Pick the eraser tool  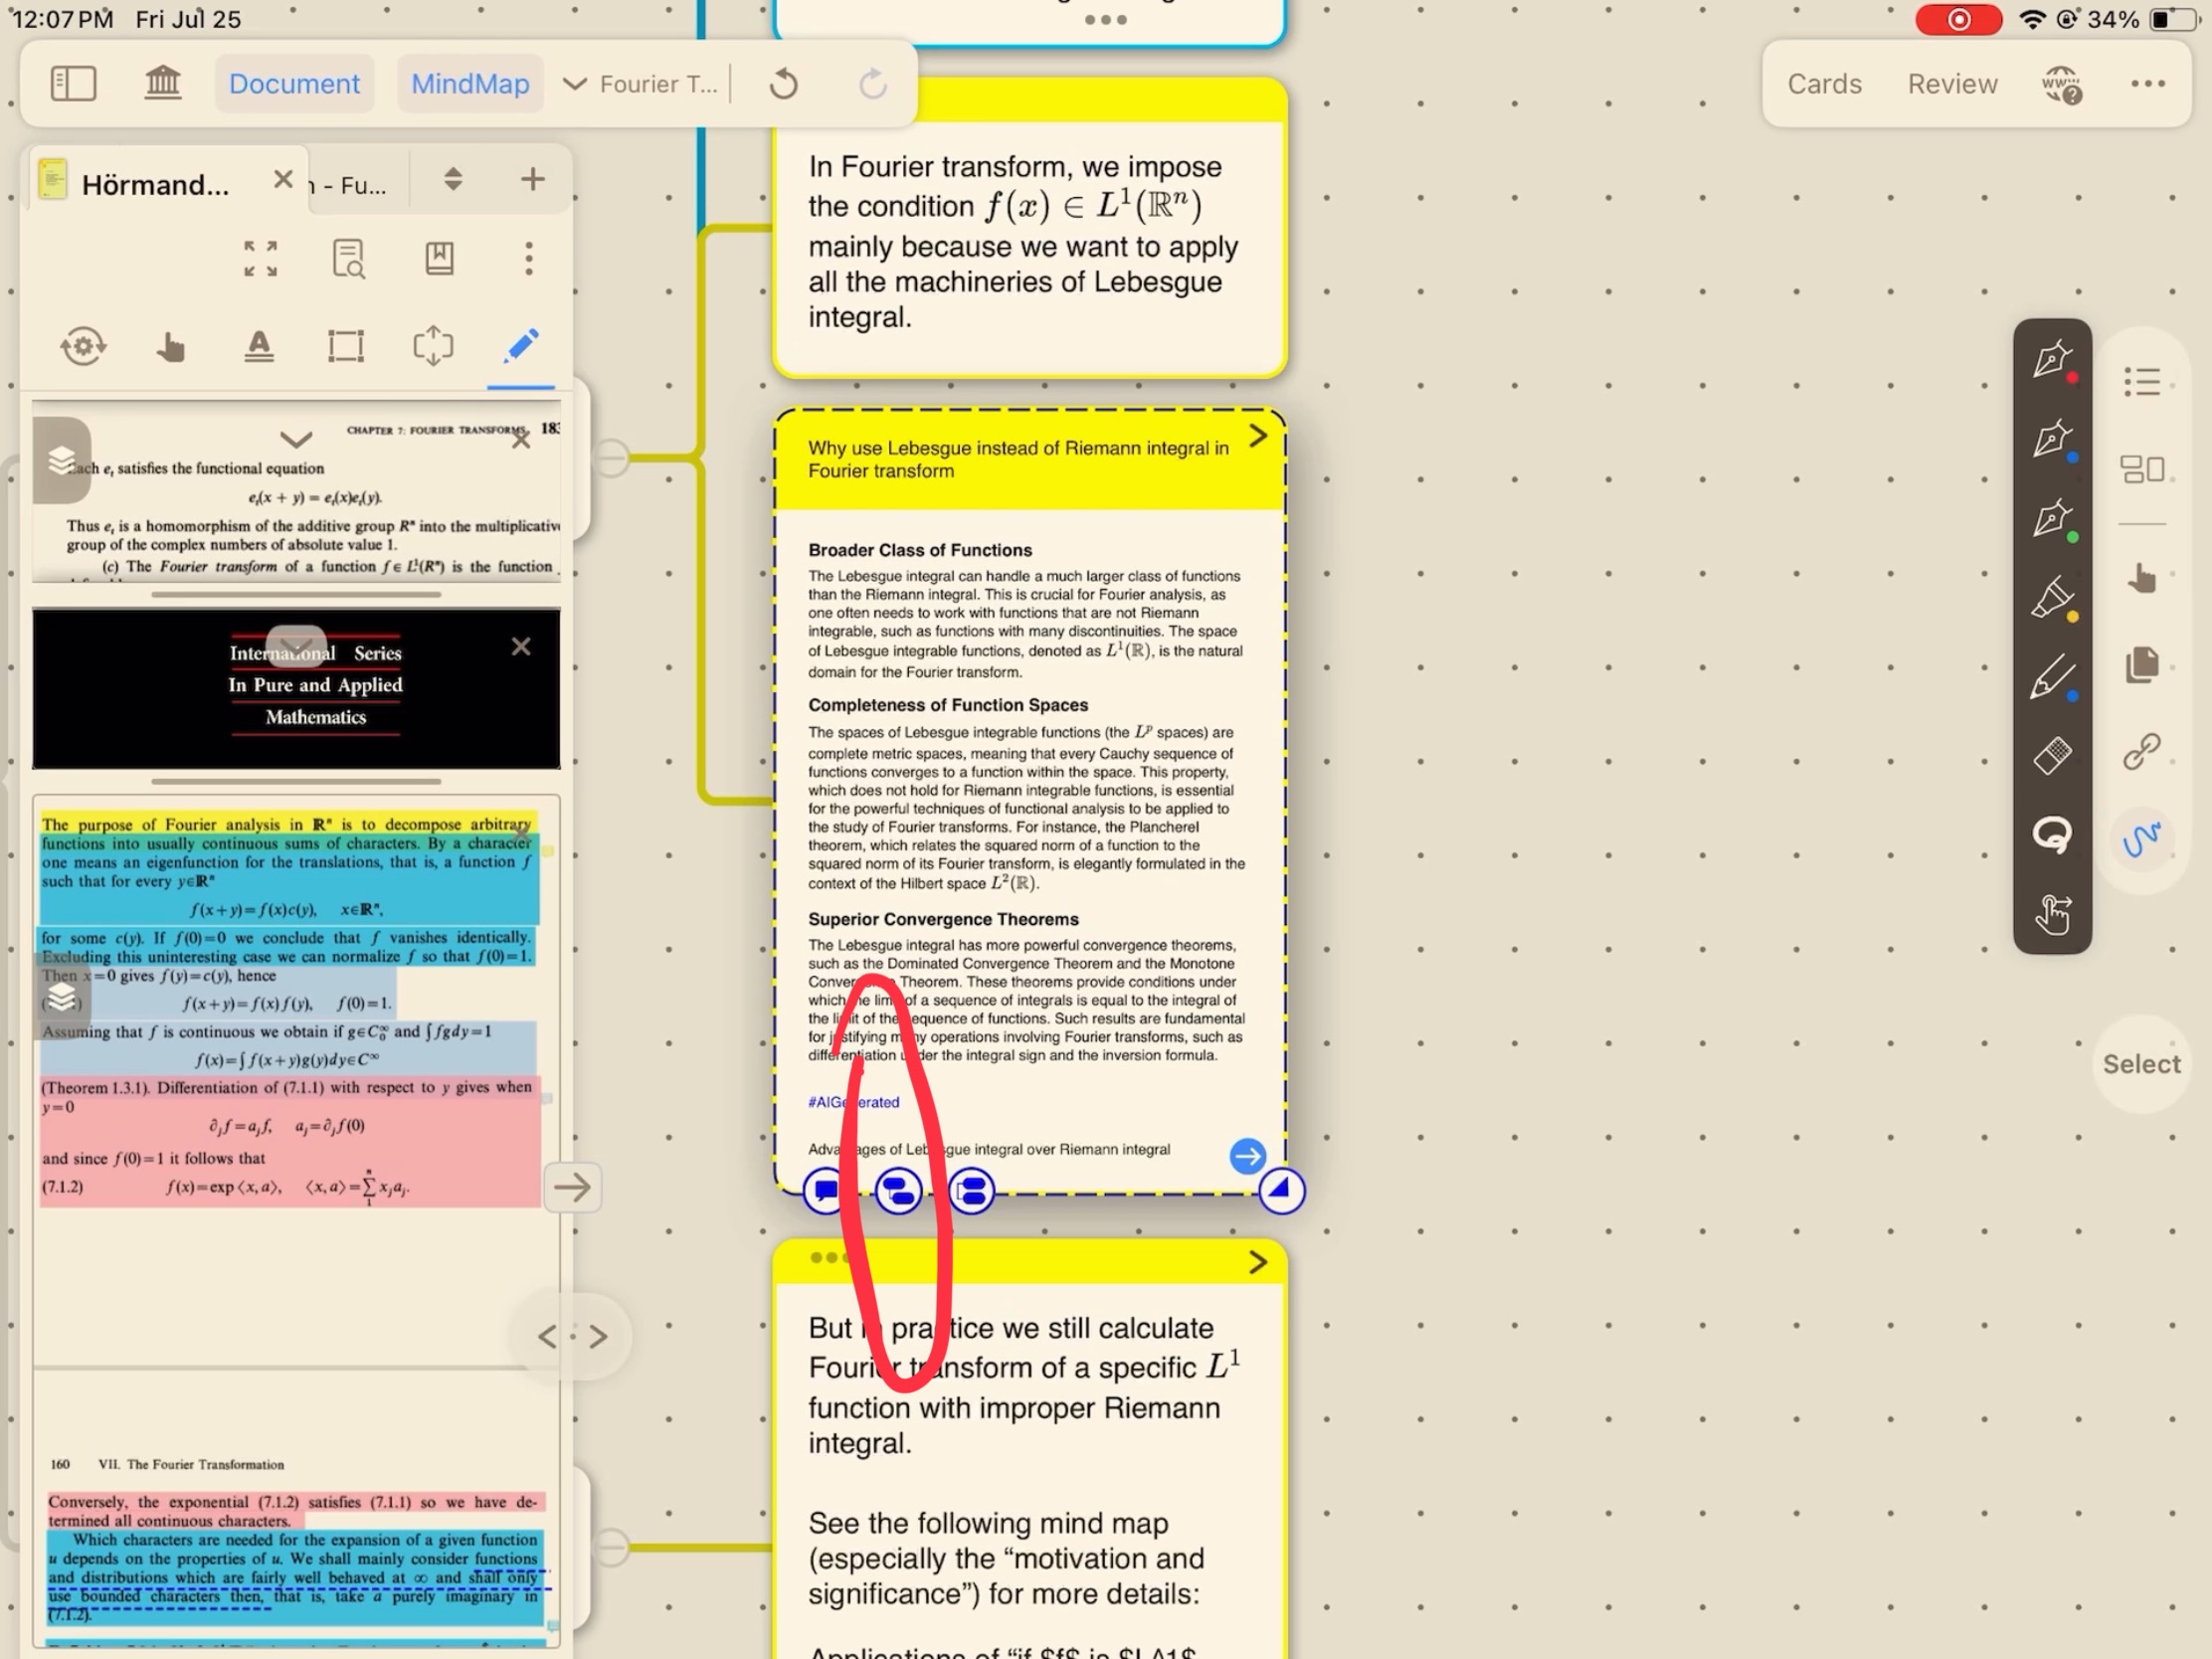click(x=2051, y=756)
